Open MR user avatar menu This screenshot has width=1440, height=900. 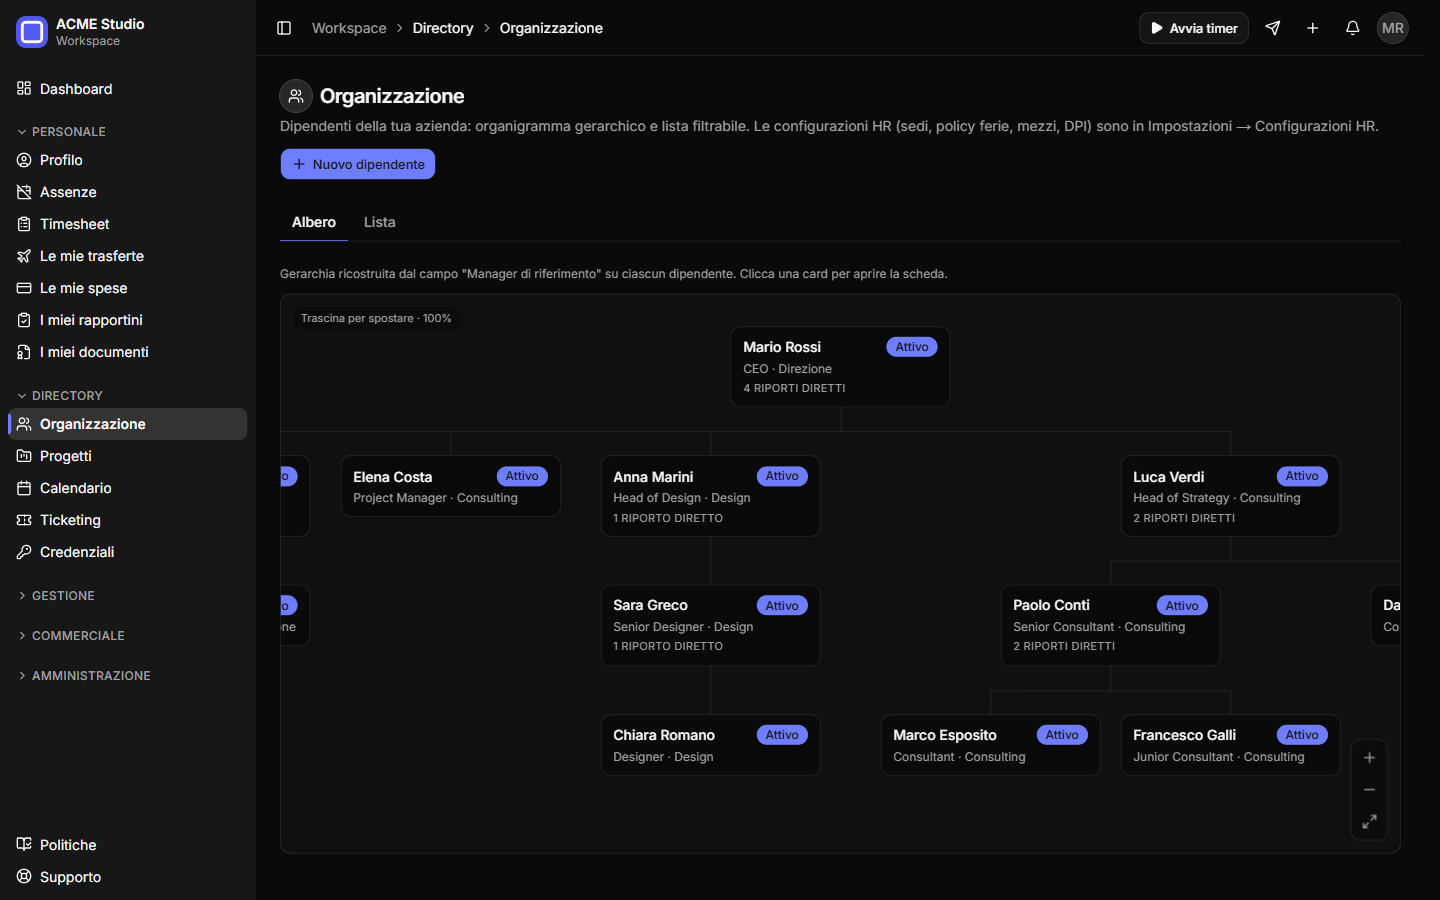point(1392,28)
